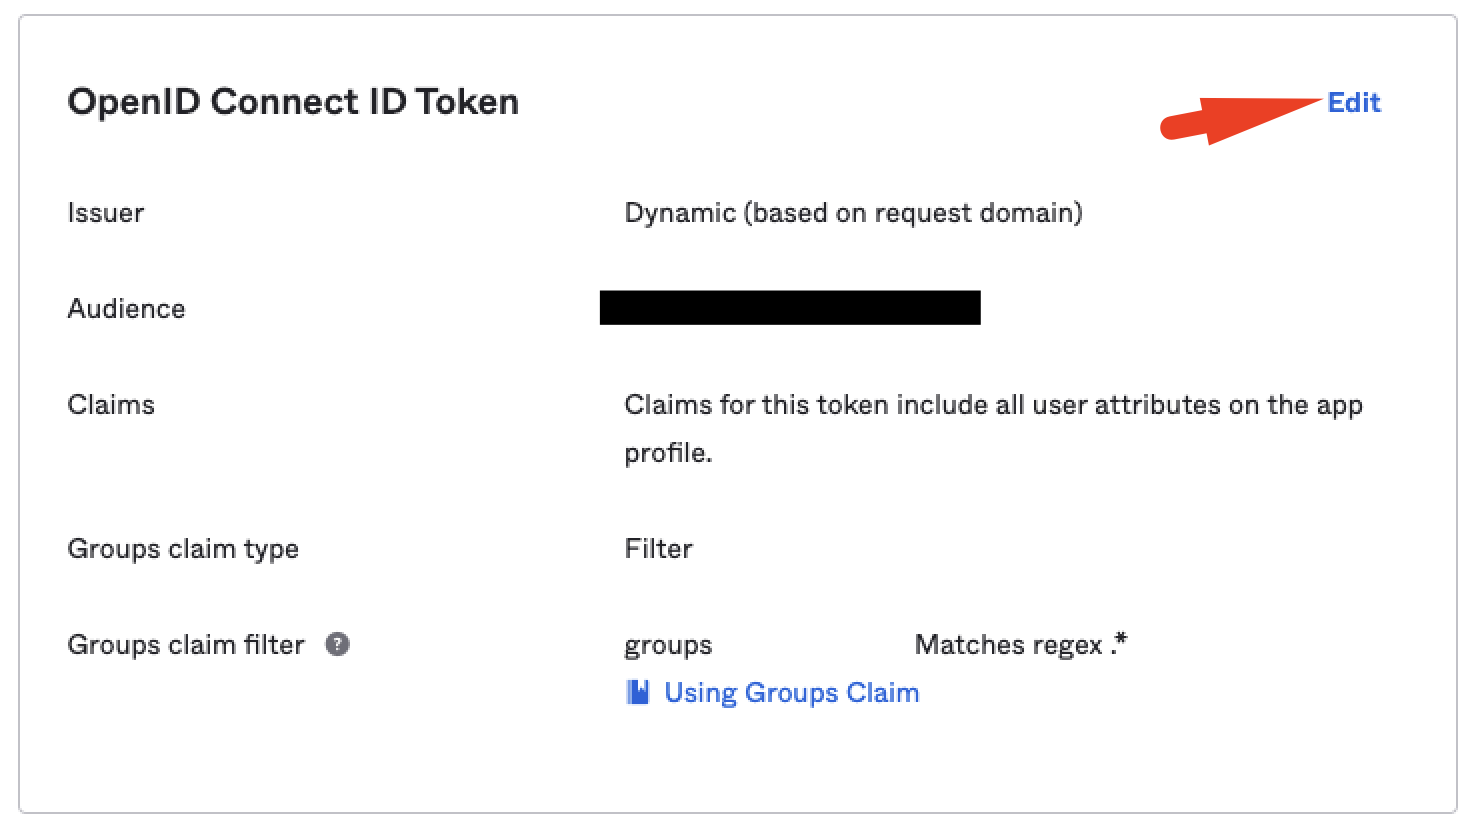Select the Filter value text
This screenshot has width=1470, height=838.
click(x=657, y=548)
